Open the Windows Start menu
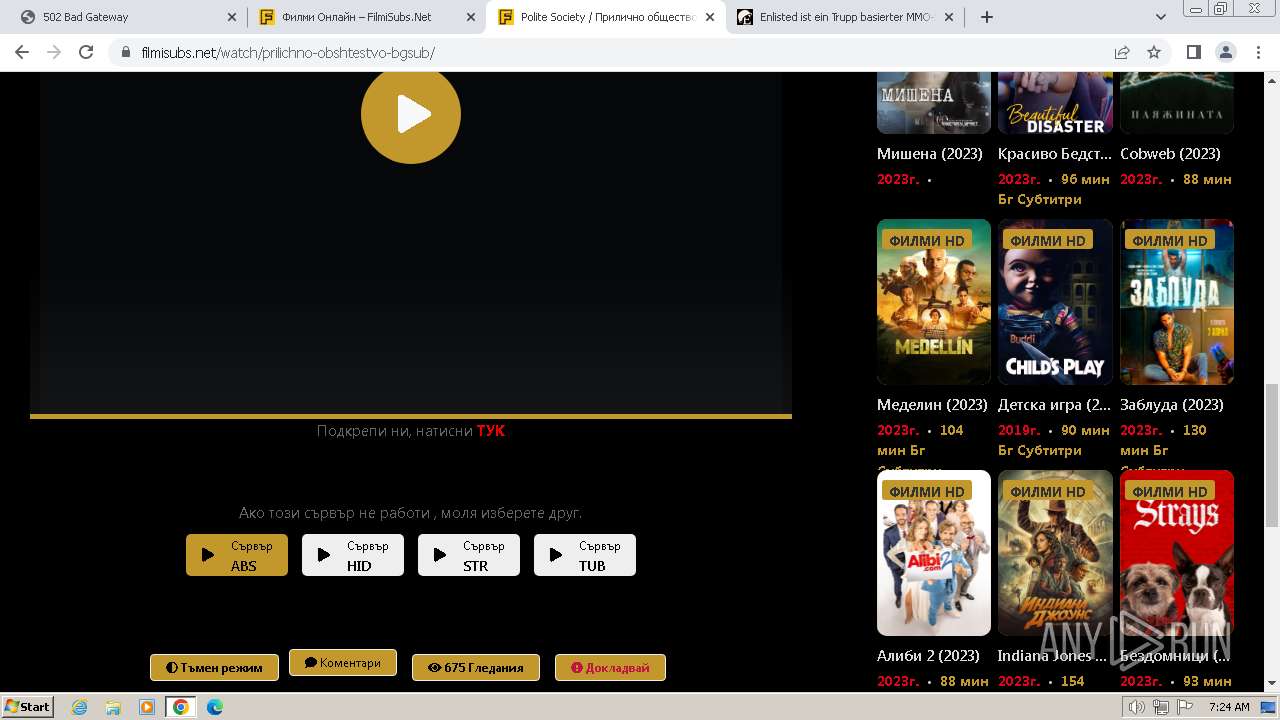Screen dimensions: 1280x720 (27, 706)
